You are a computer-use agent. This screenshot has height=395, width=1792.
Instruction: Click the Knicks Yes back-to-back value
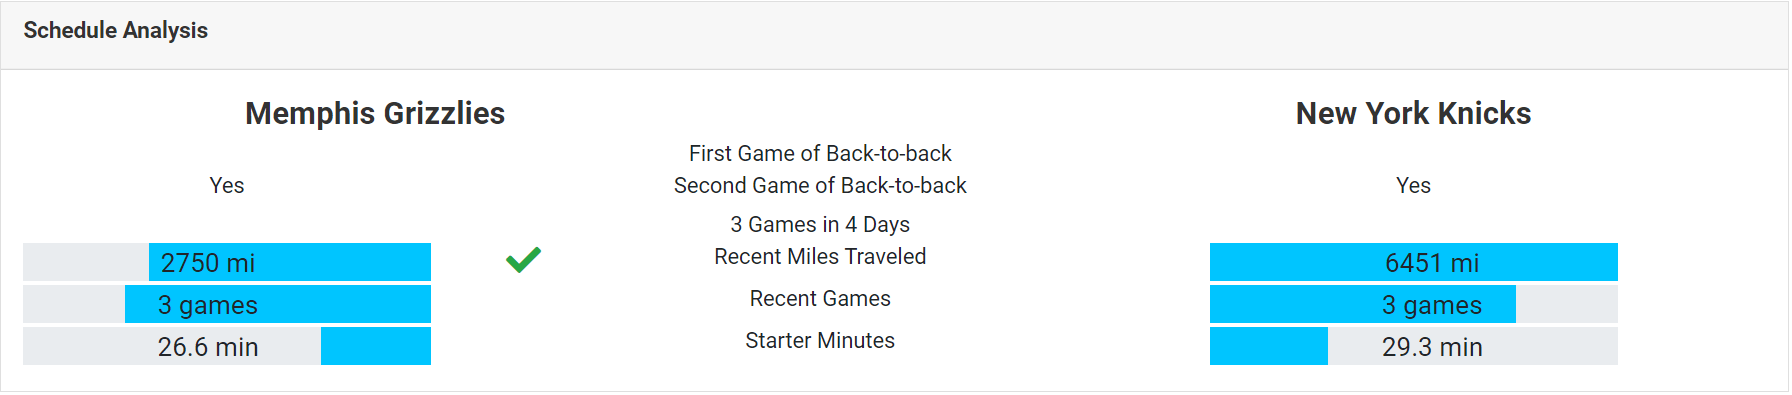[x=1413, y=185]
